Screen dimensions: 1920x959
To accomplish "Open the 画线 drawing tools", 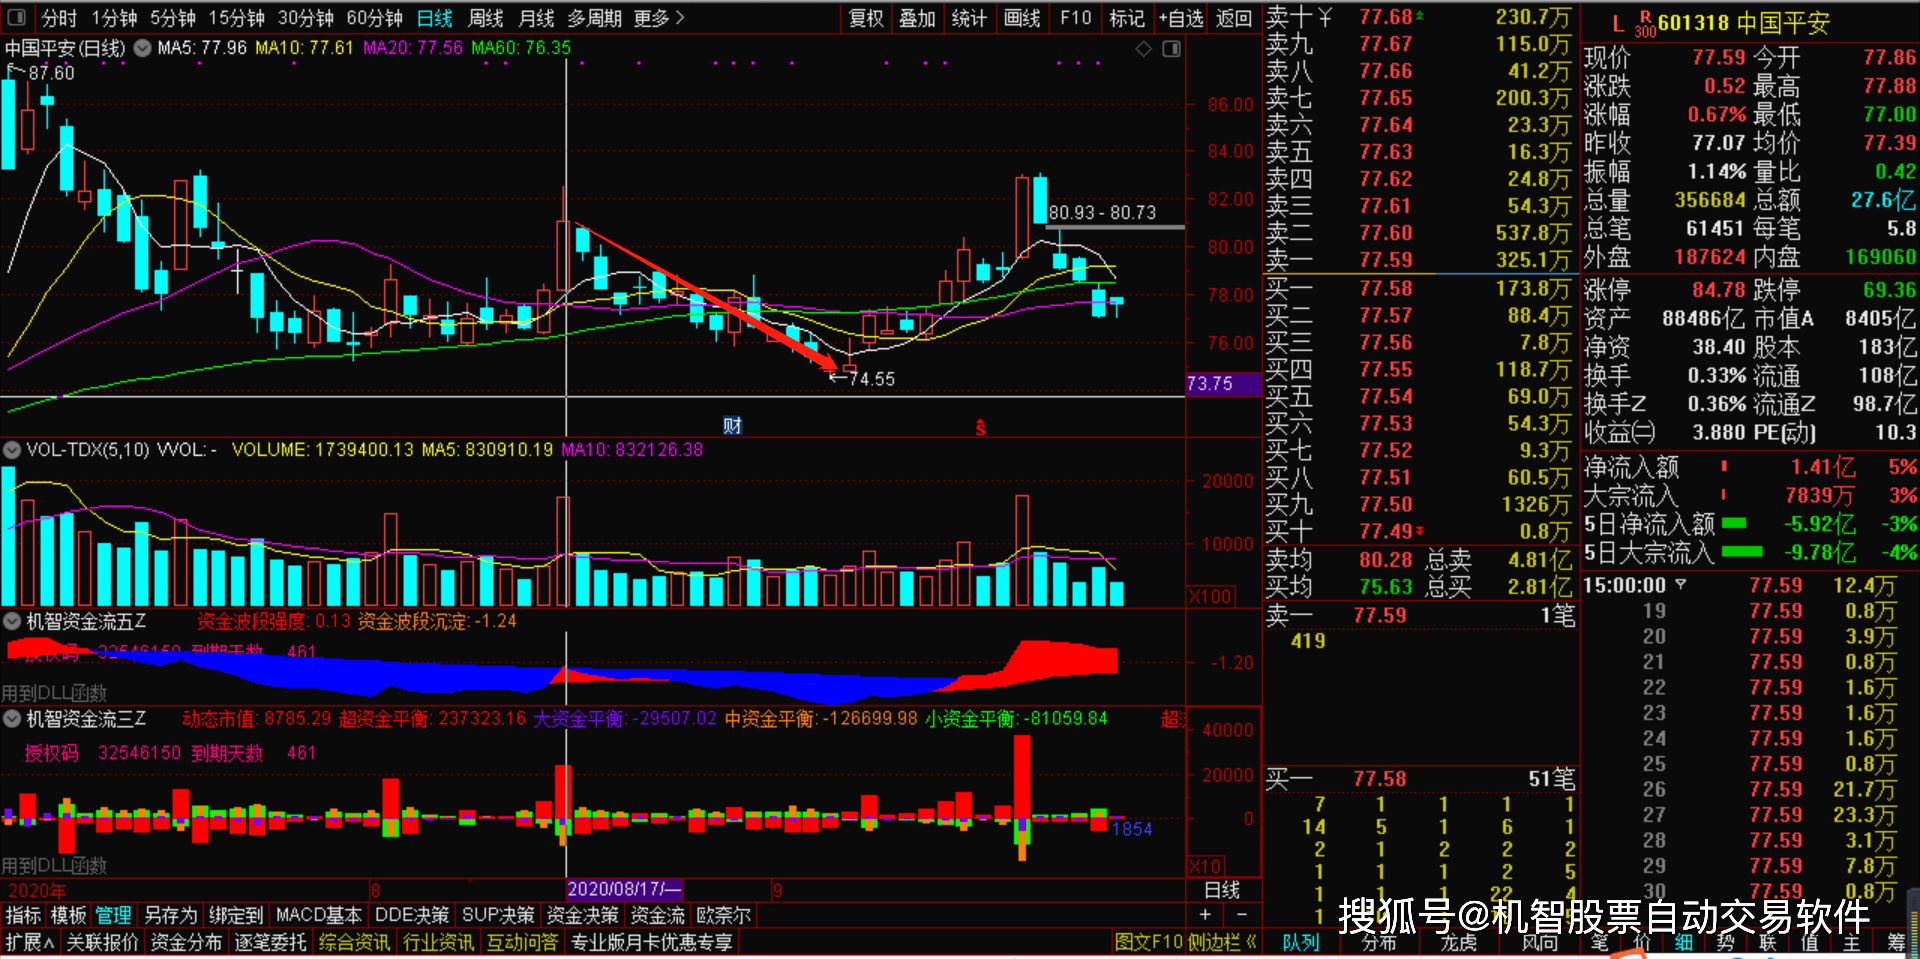I will (1022, 18).
